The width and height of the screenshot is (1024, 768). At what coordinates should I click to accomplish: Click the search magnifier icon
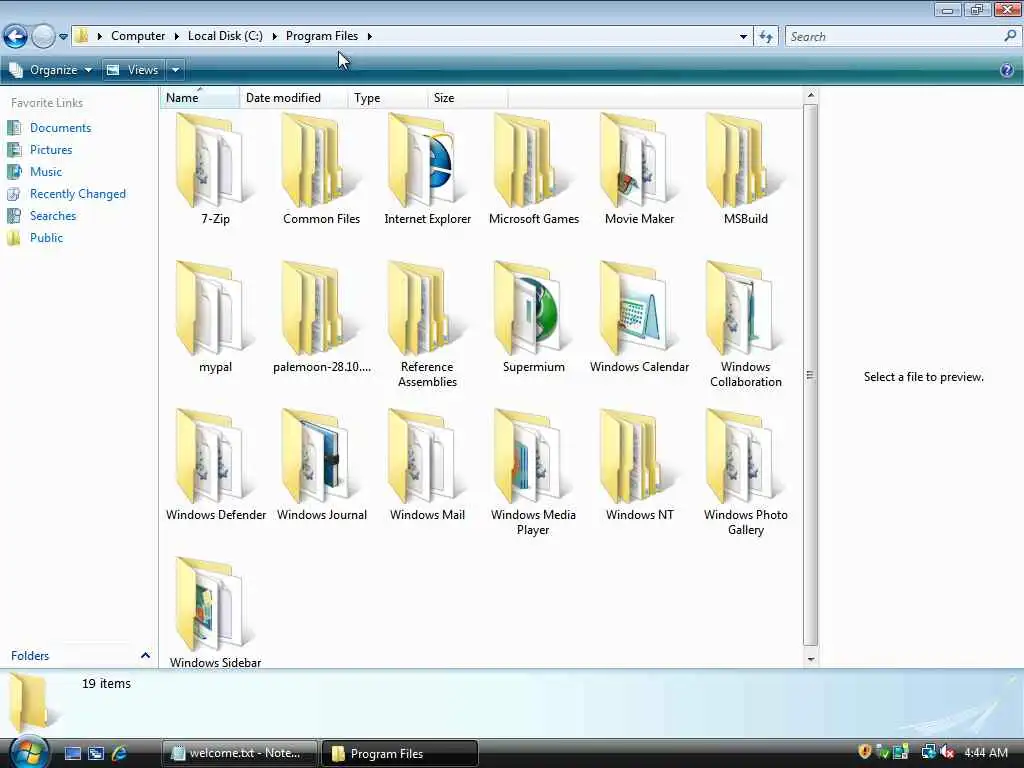(1010, 36)
